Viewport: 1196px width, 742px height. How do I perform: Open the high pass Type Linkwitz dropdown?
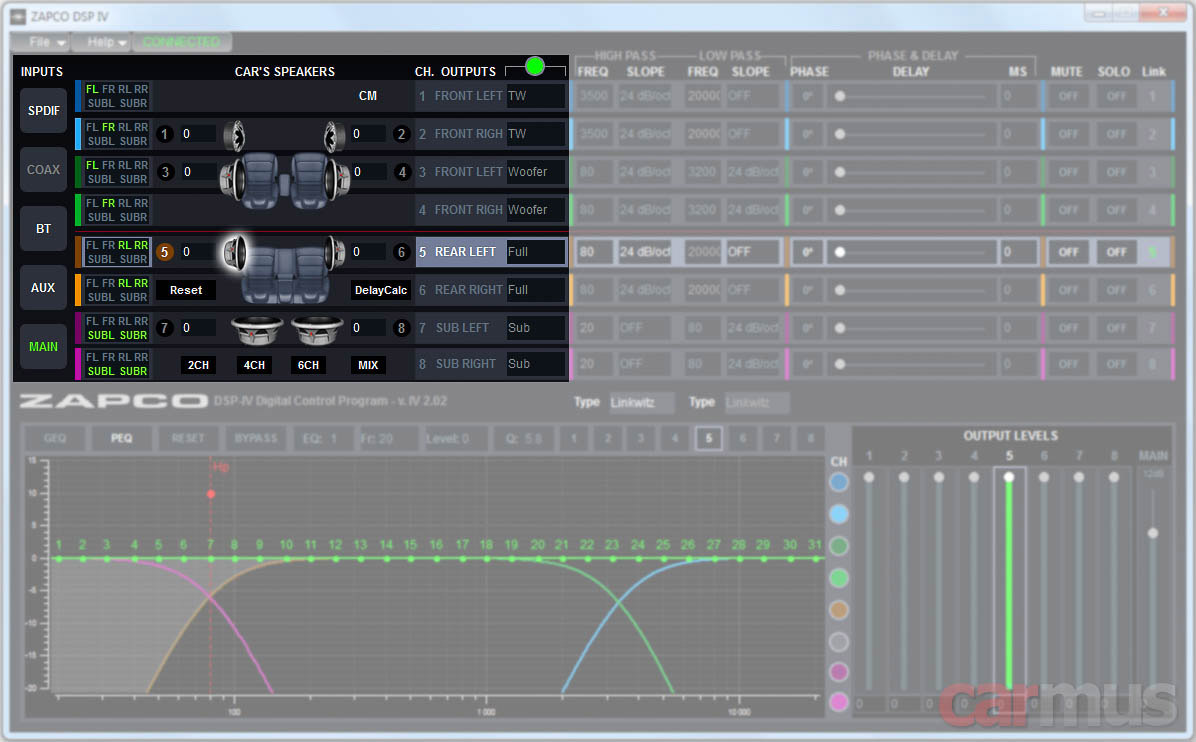pos(641,403)
